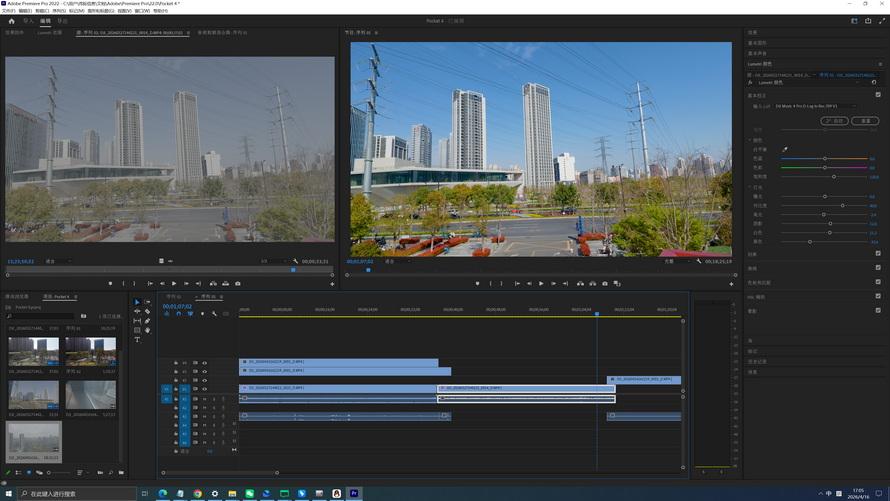Click the Razor tool icon

point(147,311)
